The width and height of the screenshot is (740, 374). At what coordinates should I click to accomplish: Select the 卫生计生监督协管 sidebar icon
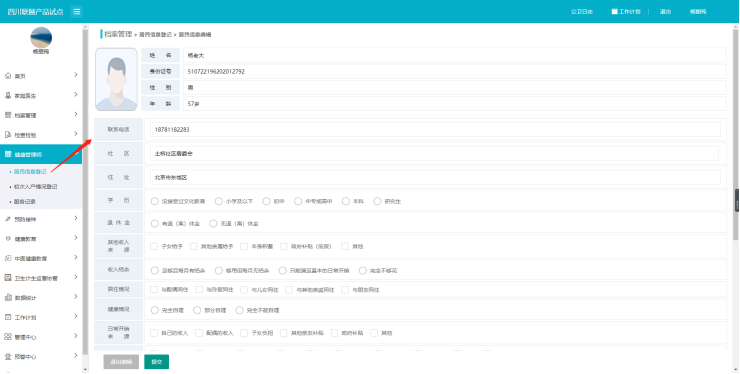coord(8,278)
